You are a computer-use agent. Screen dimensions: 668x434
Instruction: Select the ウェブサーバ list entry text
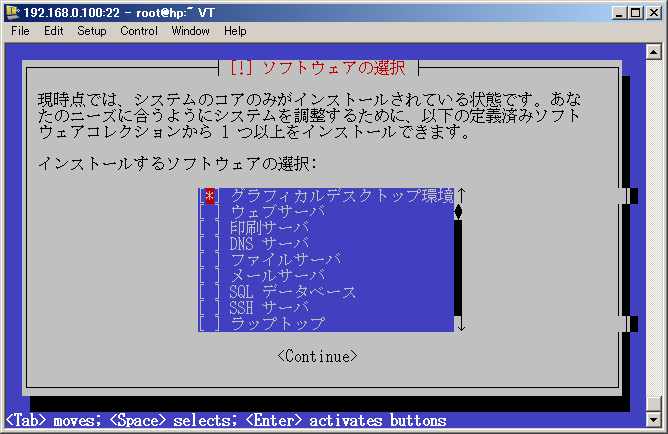pos(278,212)
